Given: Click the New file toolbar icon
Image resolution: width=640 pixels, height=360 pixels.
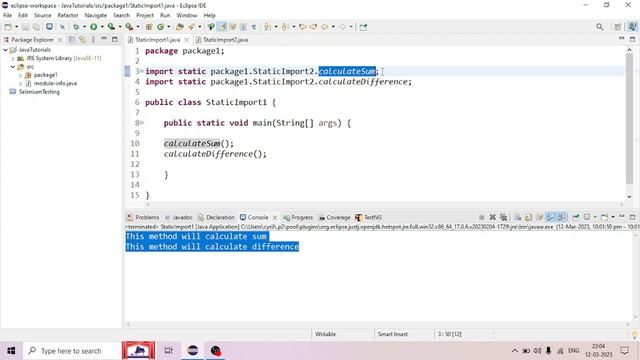Looking at the screenshot, I should pos(8,27).
